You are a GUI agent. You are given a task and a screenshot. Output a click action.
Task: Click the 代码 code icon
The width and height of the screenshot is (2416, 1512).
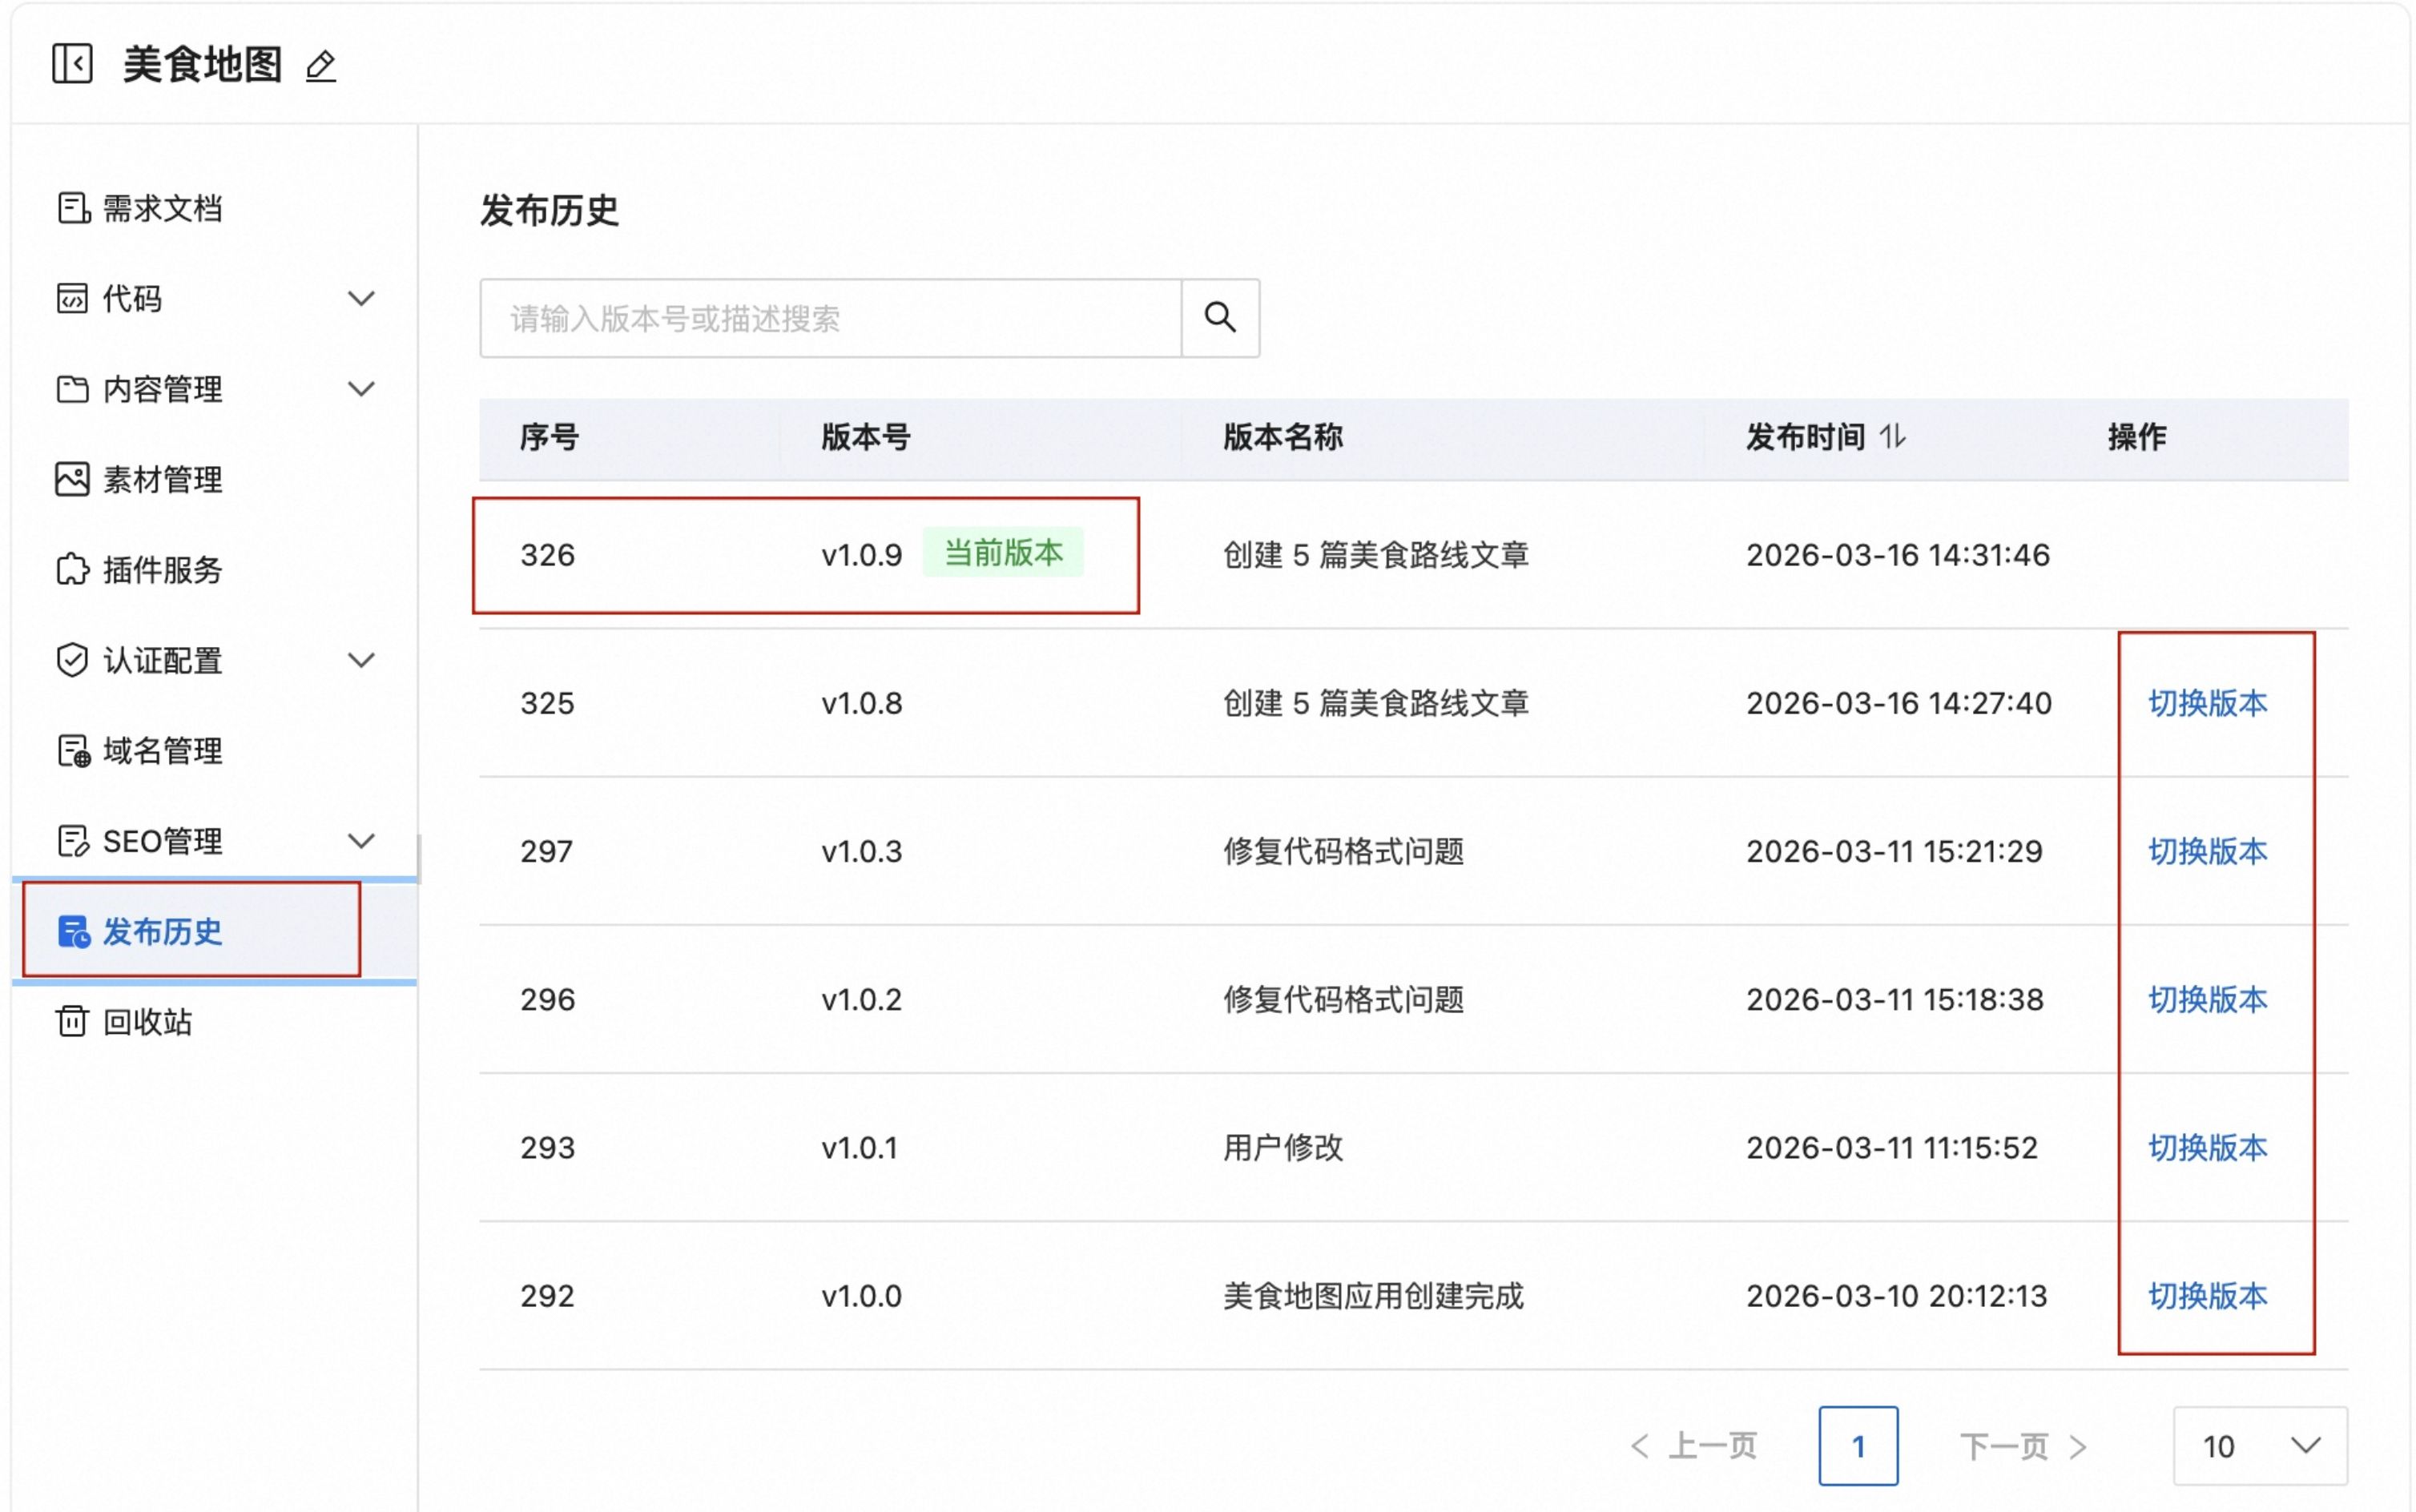click(x=72, y=298)
